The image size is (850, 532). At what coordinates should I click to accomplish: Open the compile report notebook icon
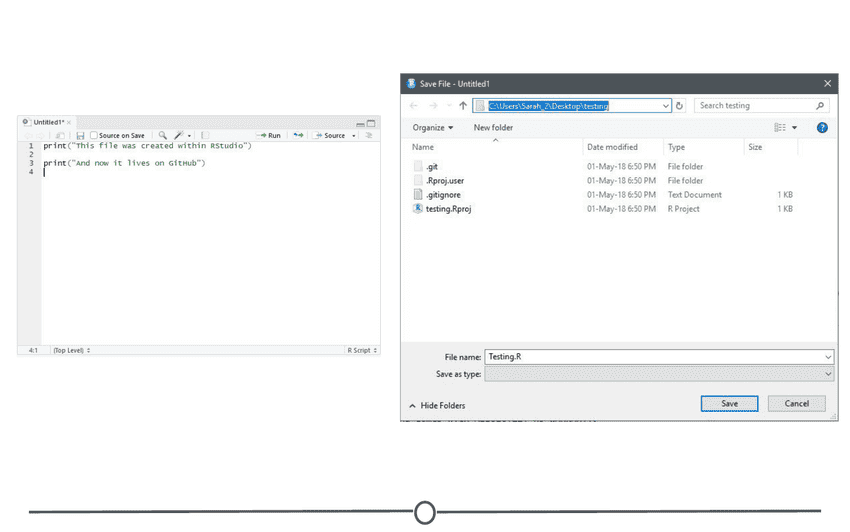[x=205, y=135]
